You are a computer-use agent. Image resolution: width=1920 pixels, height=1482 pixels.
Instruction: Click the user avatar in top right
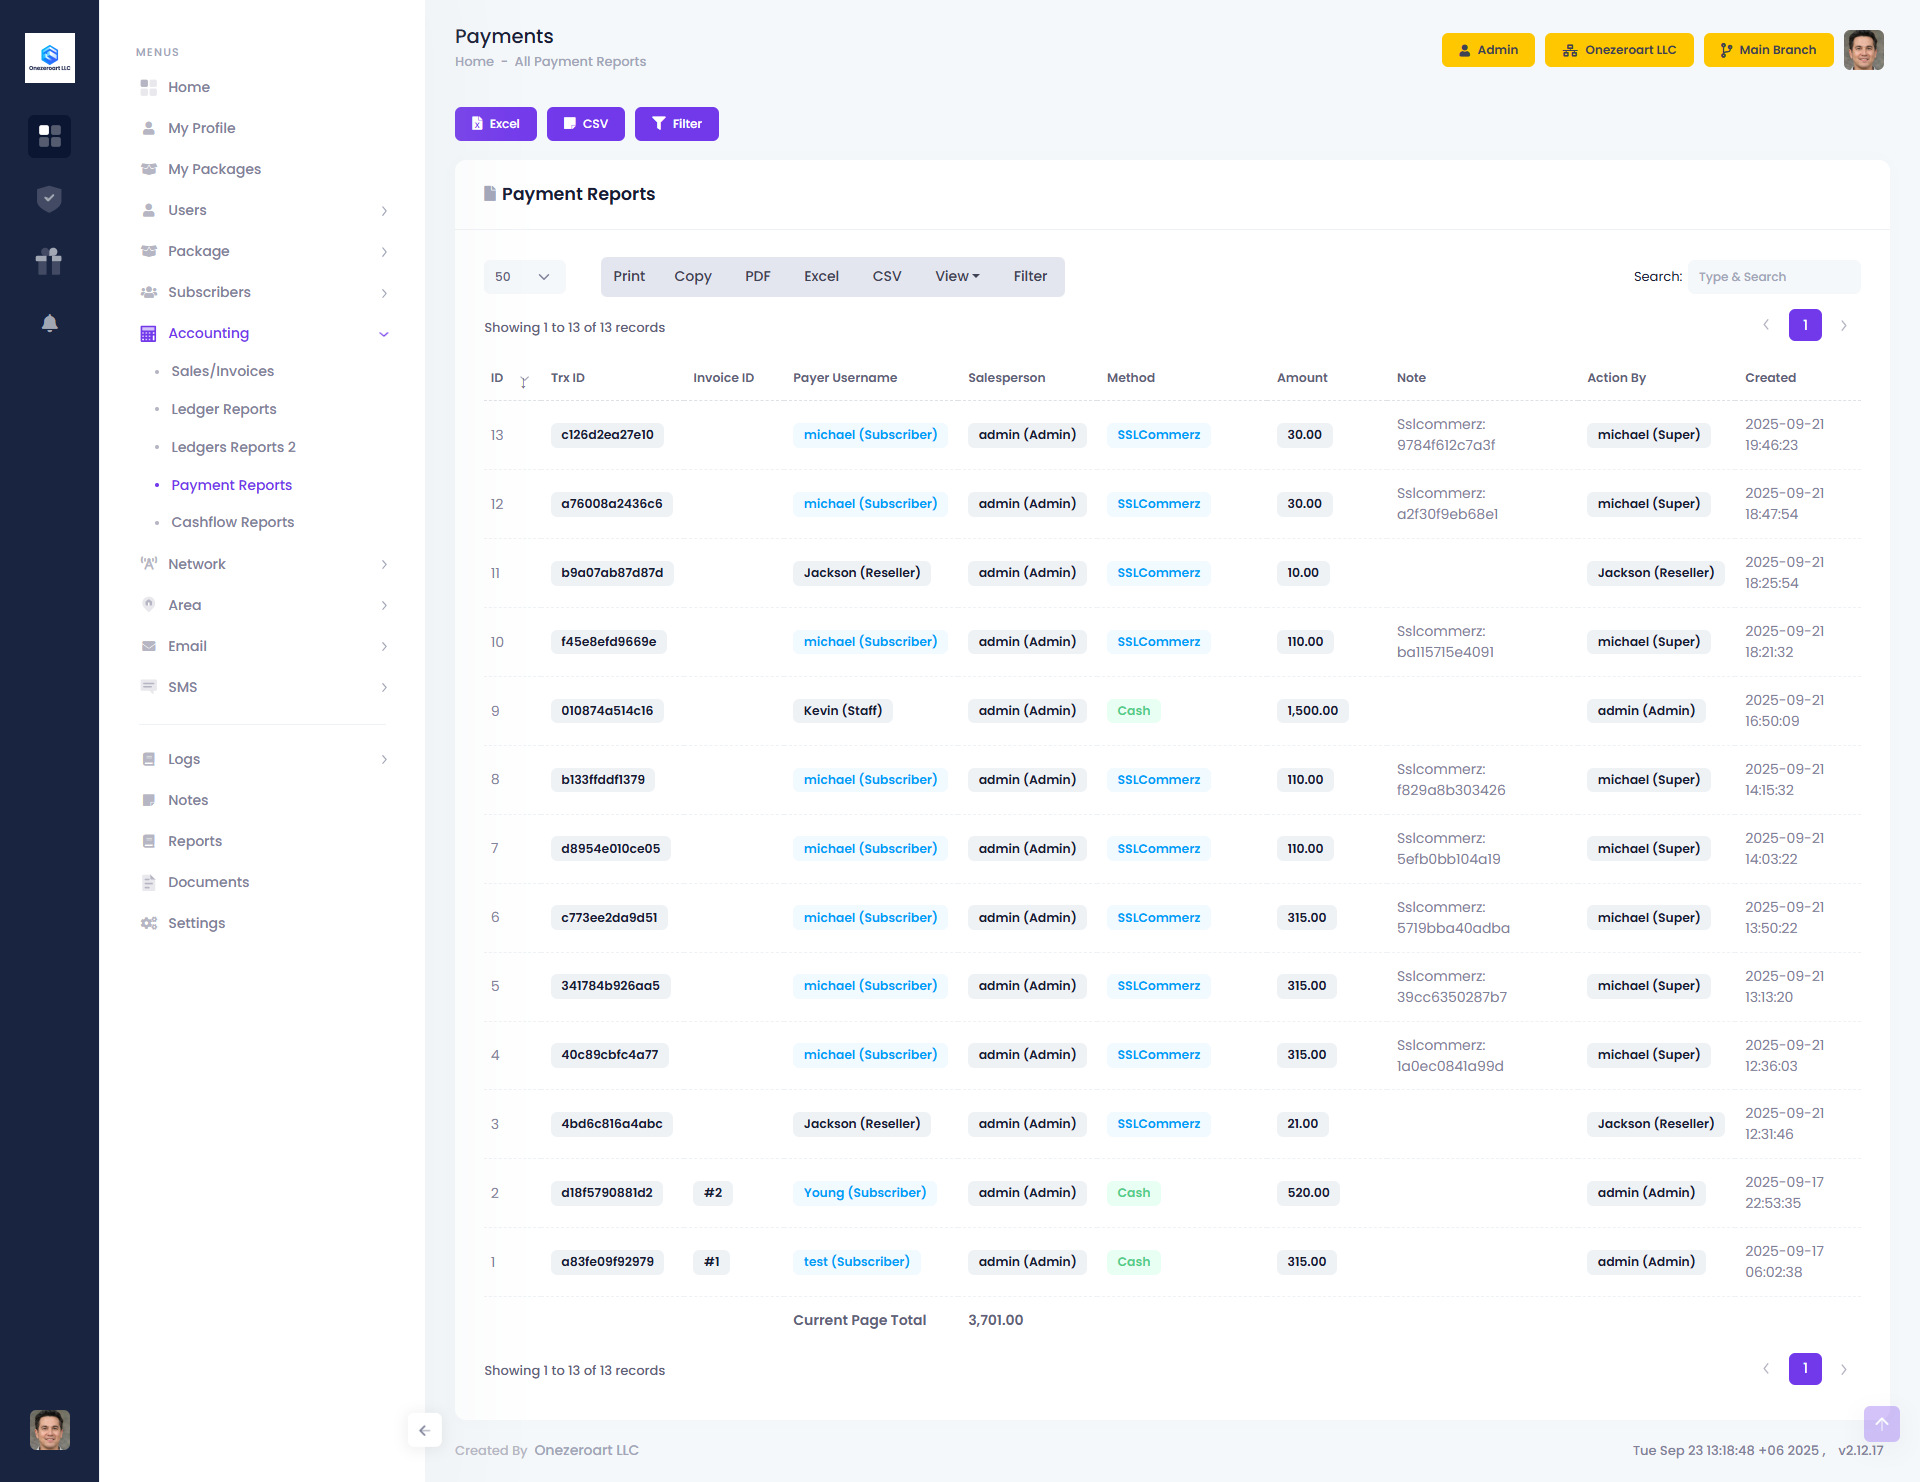pyautogui.click(x=1863, y=50)
